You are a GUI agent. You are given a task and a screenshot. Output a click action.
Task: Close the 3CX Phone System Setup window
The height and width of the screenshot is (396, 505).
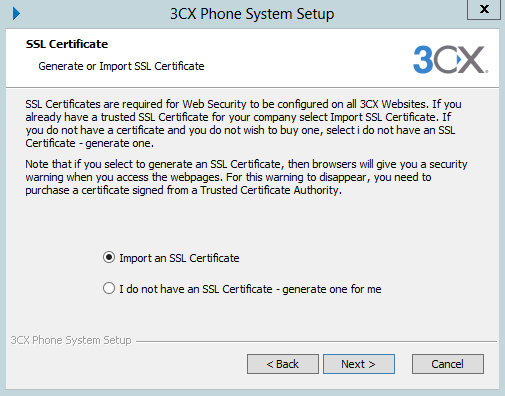484,9
